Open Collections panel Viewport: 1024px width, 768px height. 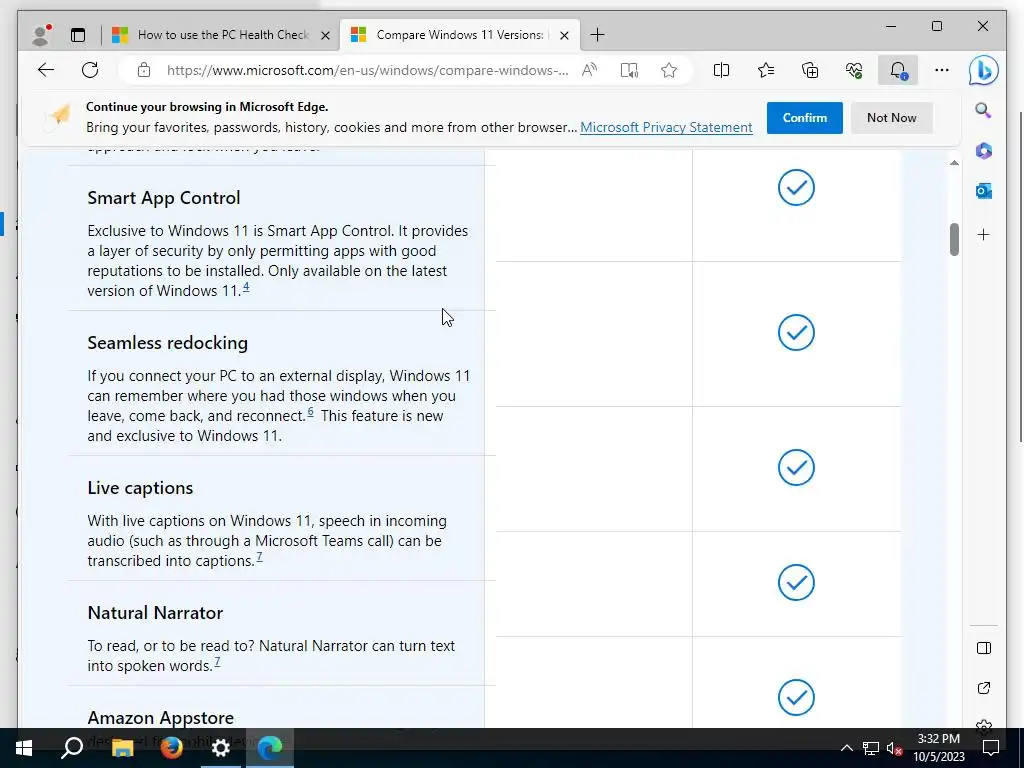pos(810,70)
